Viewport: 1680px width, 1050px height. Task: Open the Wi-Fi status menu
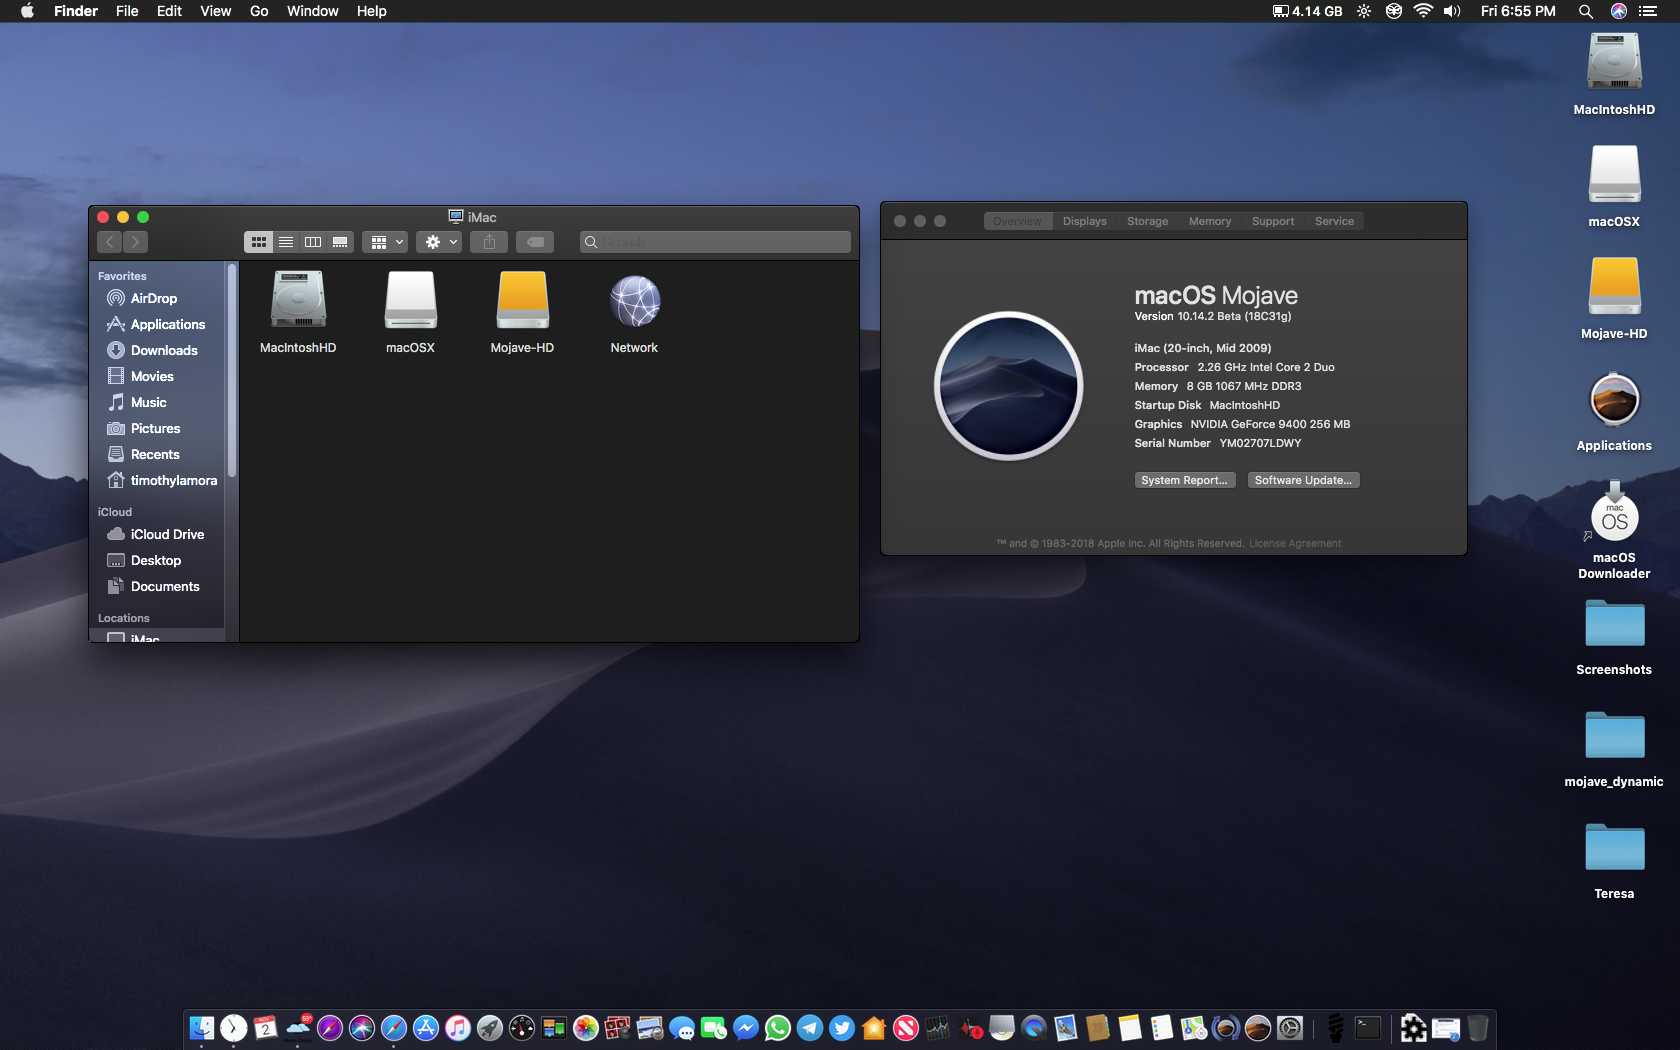(1423, 11)
